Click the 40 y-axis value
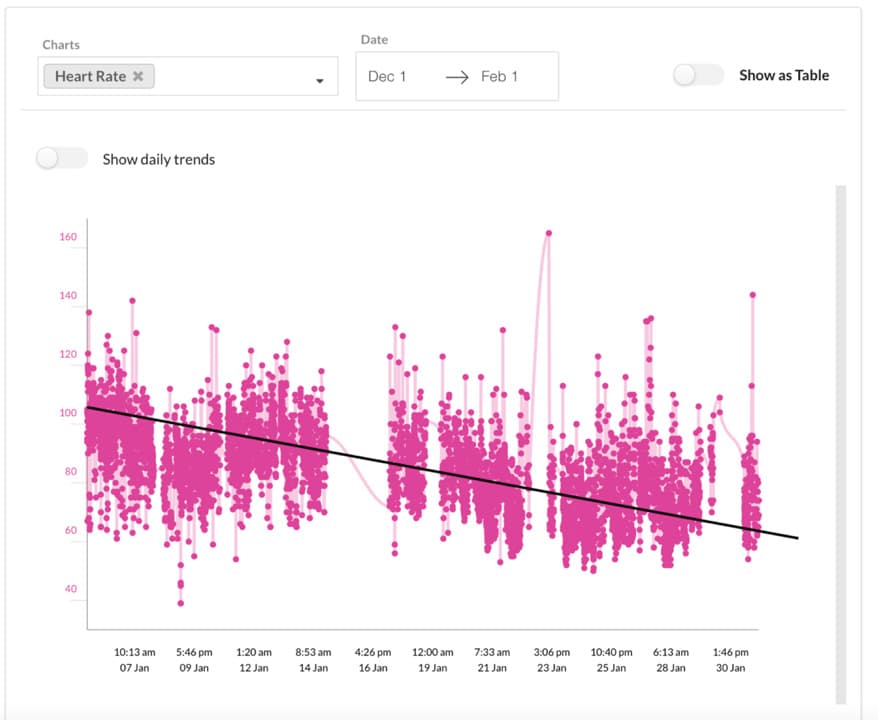The width and height of the screenshot is (878, 720). coord(71,589)
